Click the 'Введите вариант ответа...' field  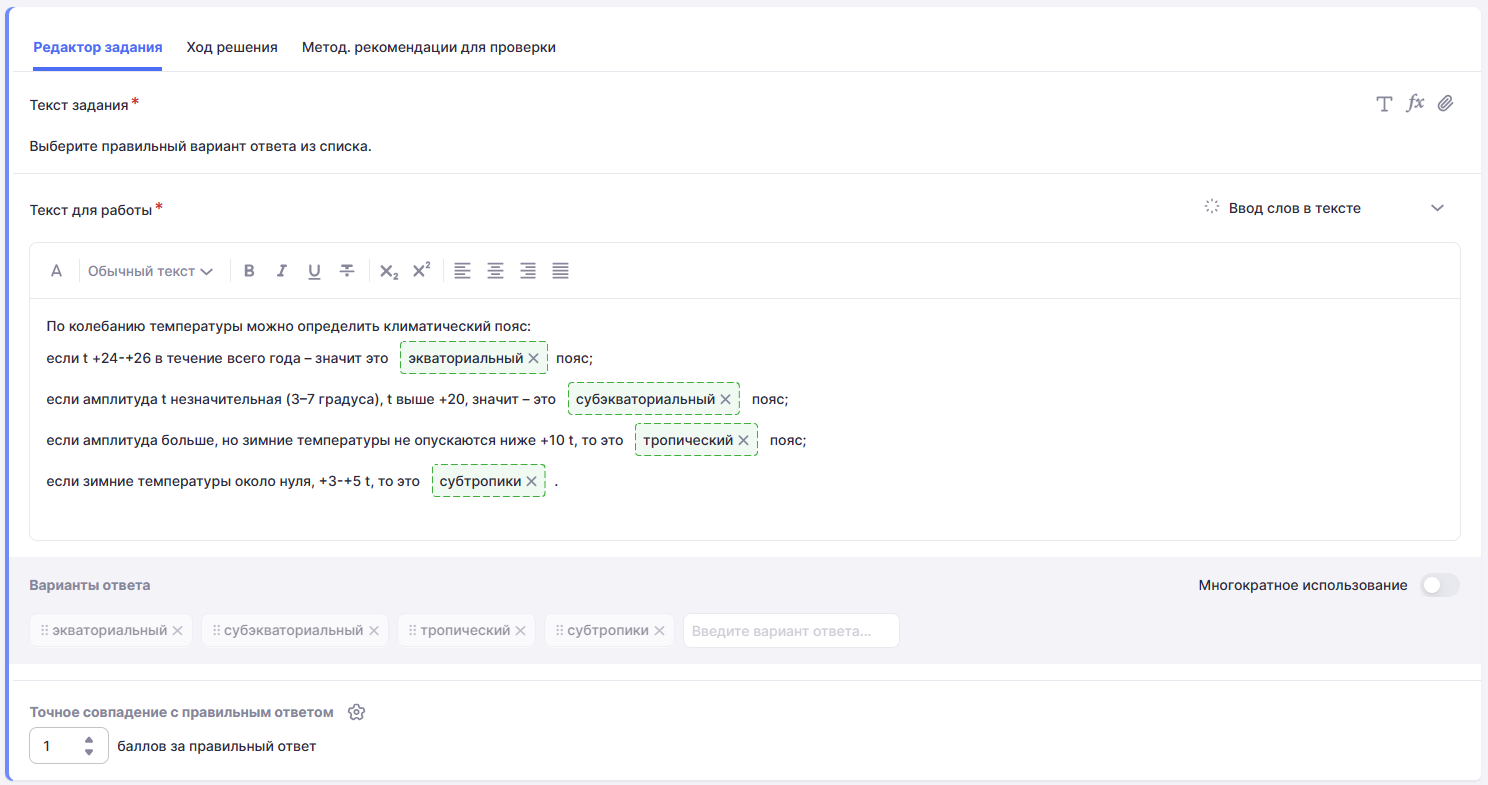[791, 631]
